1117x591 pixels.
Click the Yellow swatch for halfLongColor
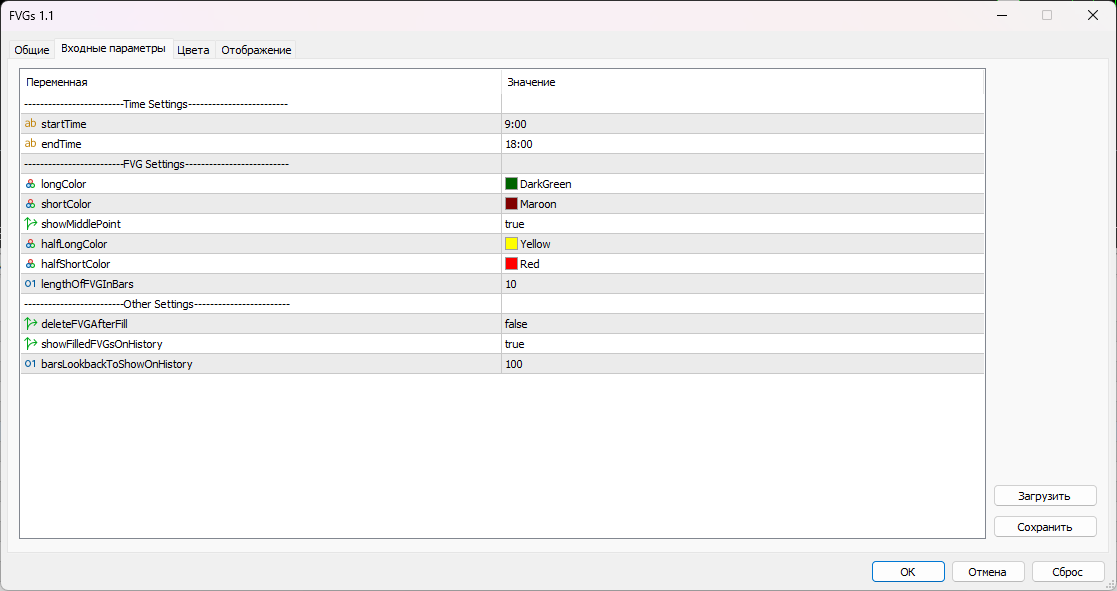tap(509, 243)
